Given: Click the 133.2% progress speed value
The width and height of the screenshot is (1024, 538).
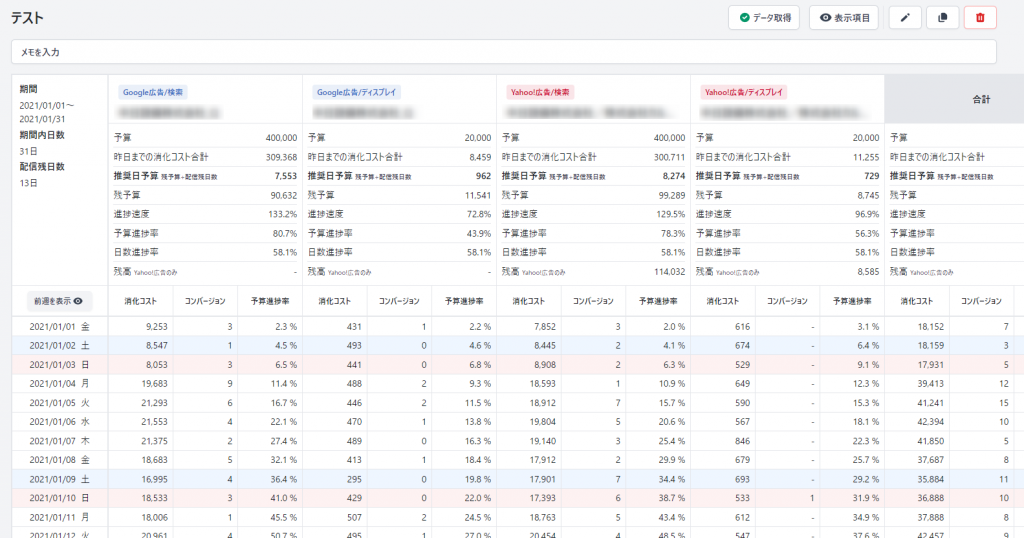Looking at the screenshot, I should [x=282, y=214].
